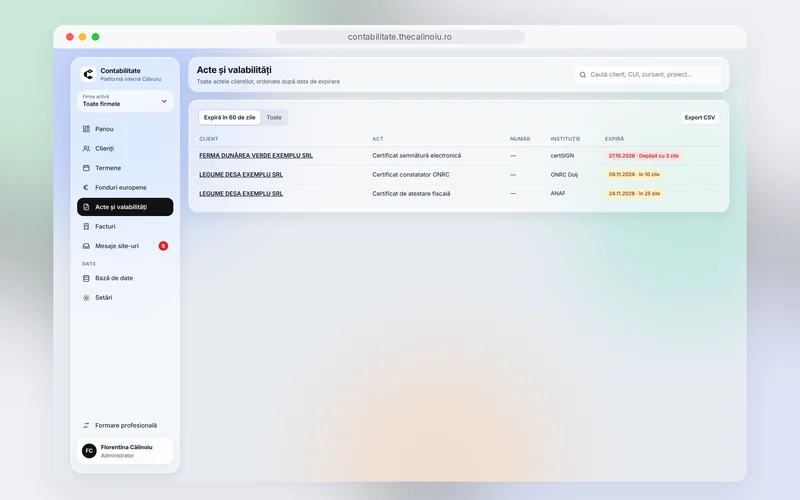
Task: Click the Panou dashboard icon
Action: pyautogui.click(x=86, y=129)
